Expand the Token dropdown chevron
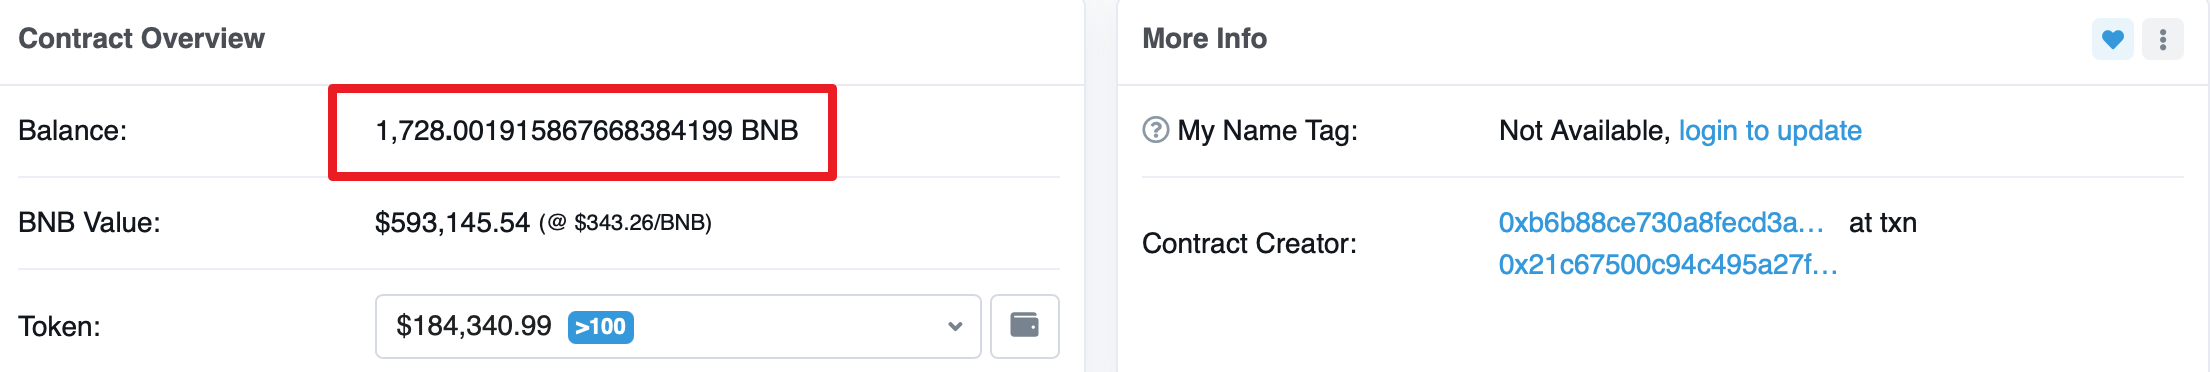Image resolution: width=2210 pixels, height=372 pixels. click(x=955, y=326)
